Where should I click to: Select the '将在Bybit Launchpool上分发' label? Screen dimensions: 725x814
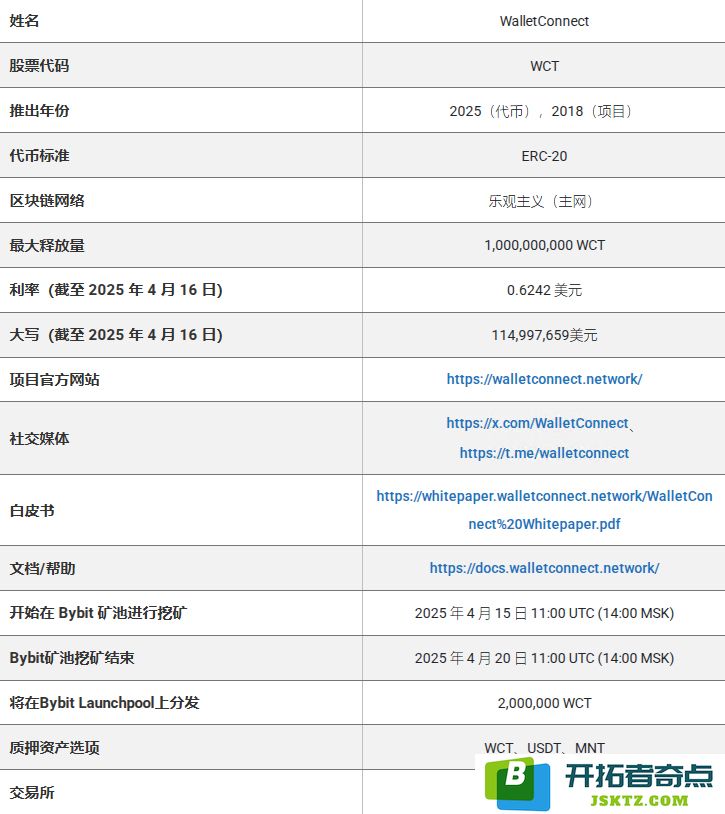tap(104, 703)
